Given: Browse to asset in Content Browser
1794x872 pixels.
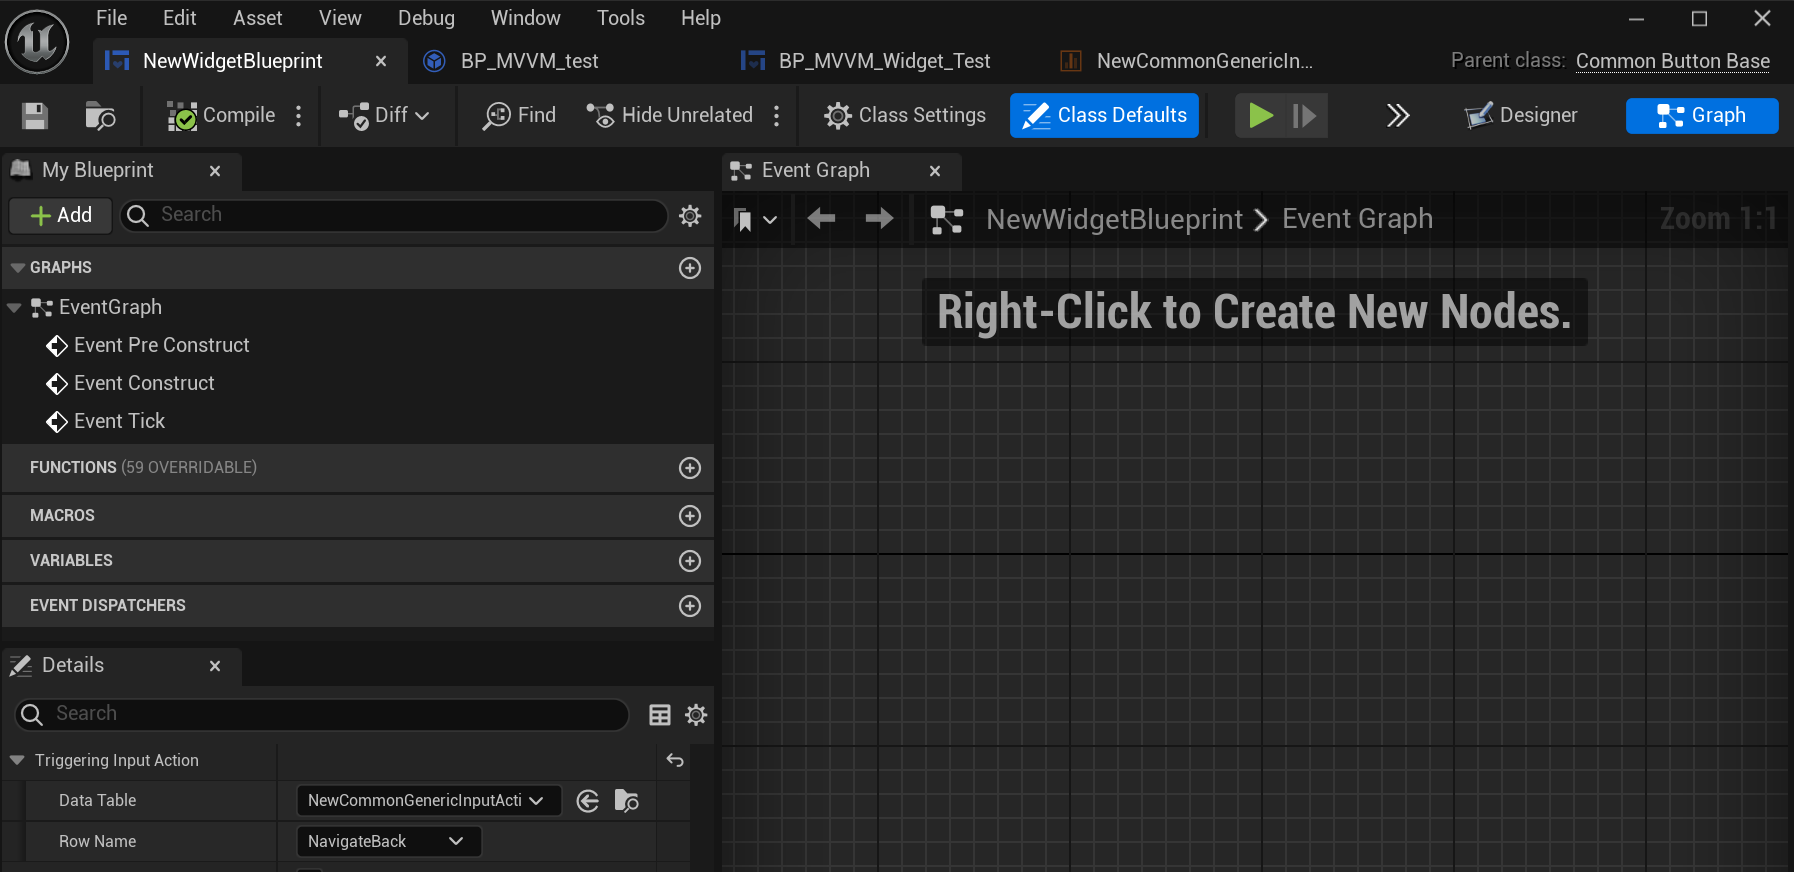Looking at the screenshot, I should tap(100, 116).
